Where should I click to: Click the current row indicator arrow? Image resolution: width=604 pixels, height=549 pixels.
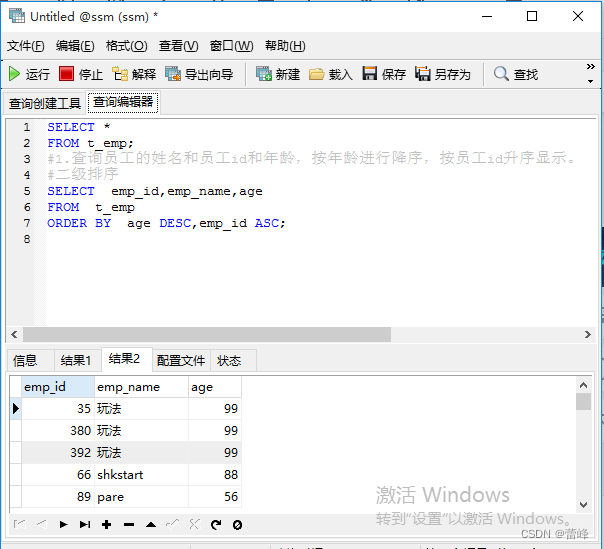(16, 408)
